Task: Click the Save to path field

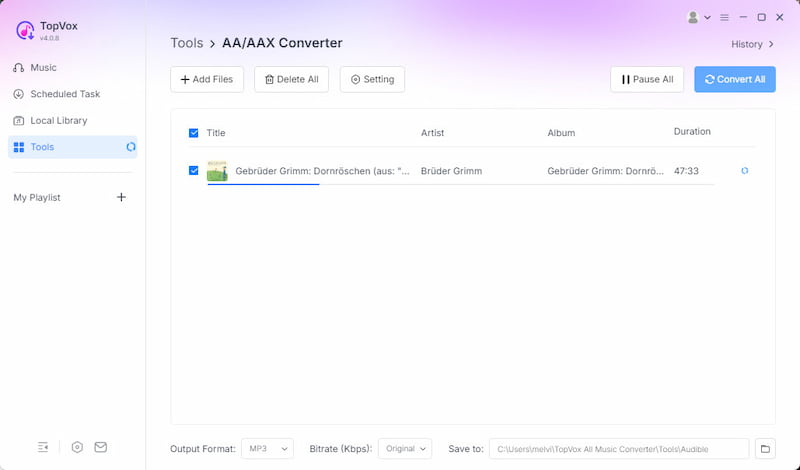Action: 619,449
